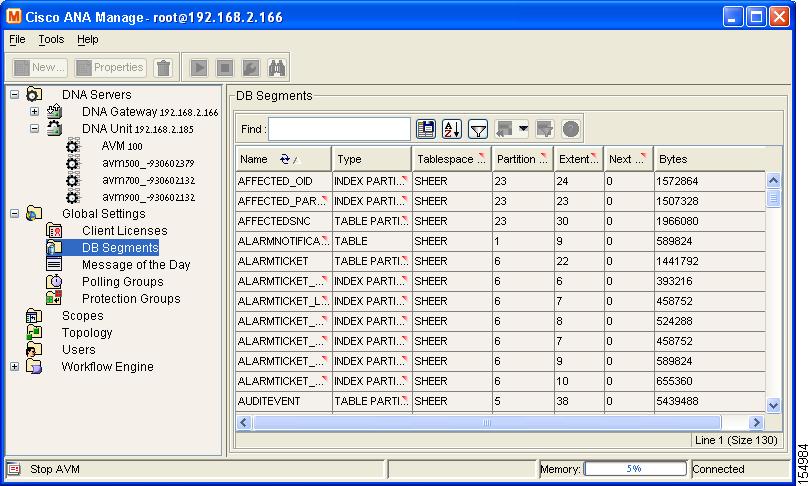
Task: Click the Client Licenses icon
Action: [x=54, y=231]
